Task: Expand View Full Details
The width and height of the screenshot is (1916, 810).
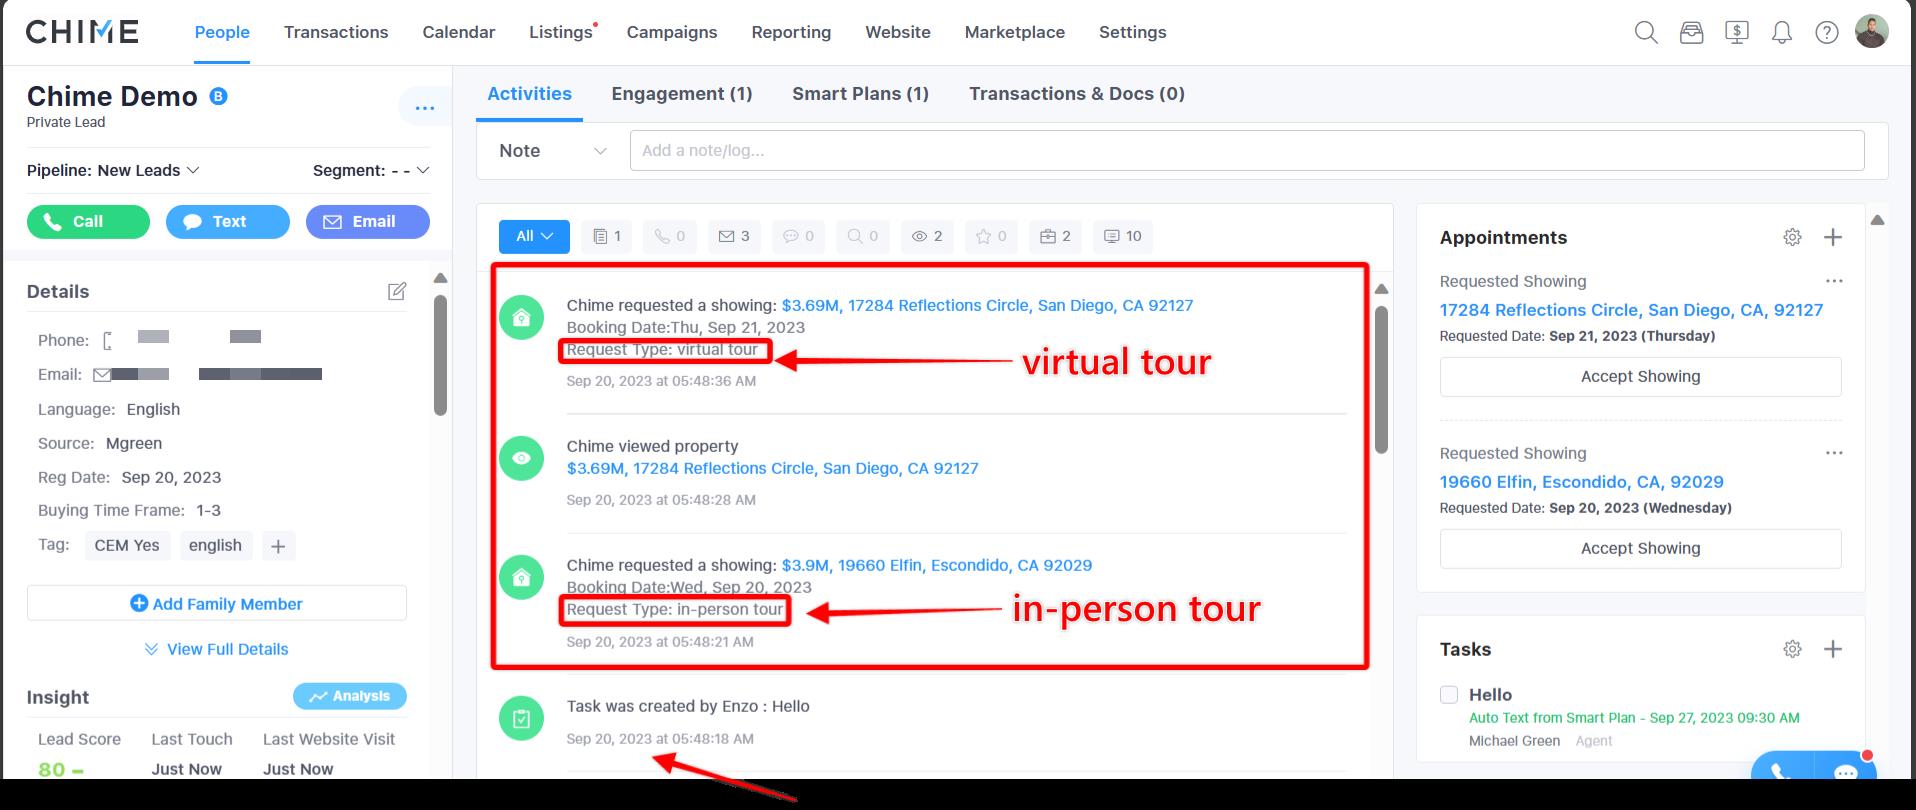Action: point(216,649)
